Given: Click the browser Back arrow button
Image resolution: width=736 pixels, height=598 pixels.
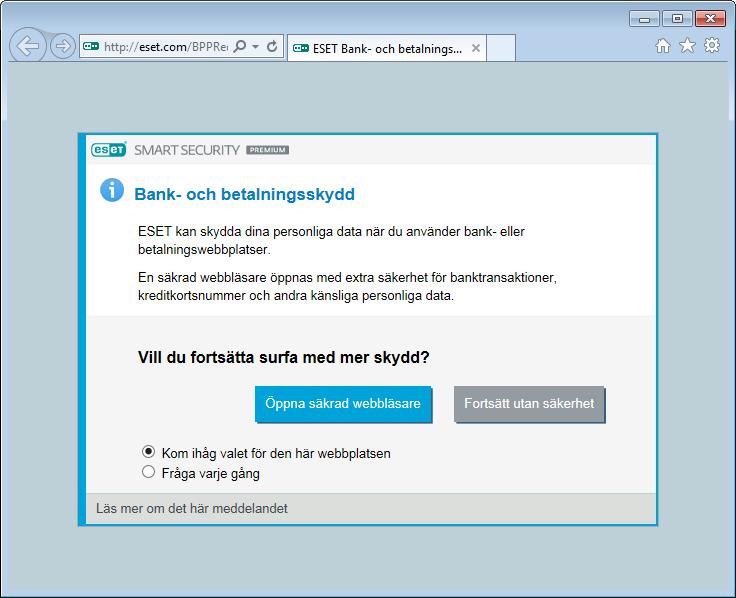Looking at the screenshot, I should click(x=28, y=46).
